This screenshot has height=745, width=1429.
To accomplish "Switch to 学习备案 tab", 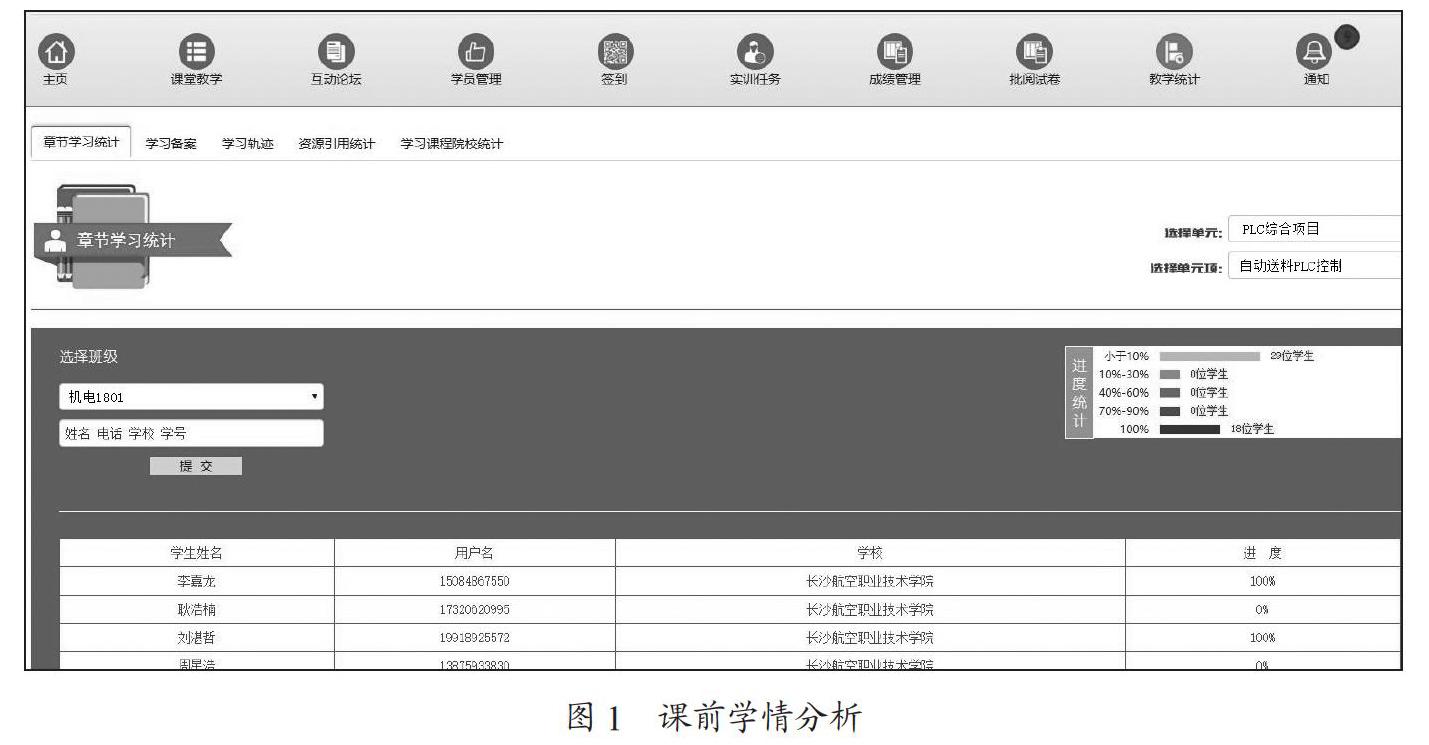I will point(171,143).
